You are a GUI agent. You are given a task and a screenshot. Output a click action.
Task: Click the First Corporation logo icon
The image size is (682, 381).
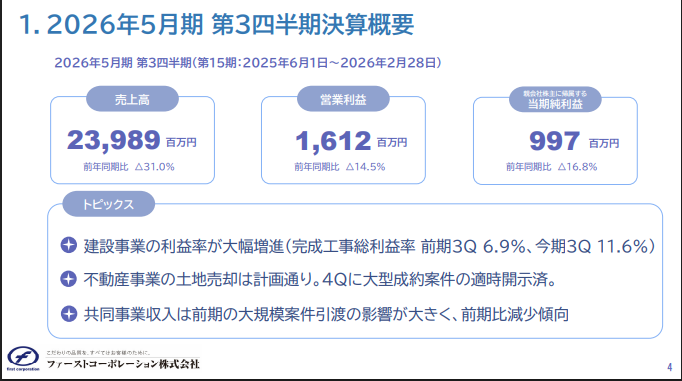(x=23, y=358)
